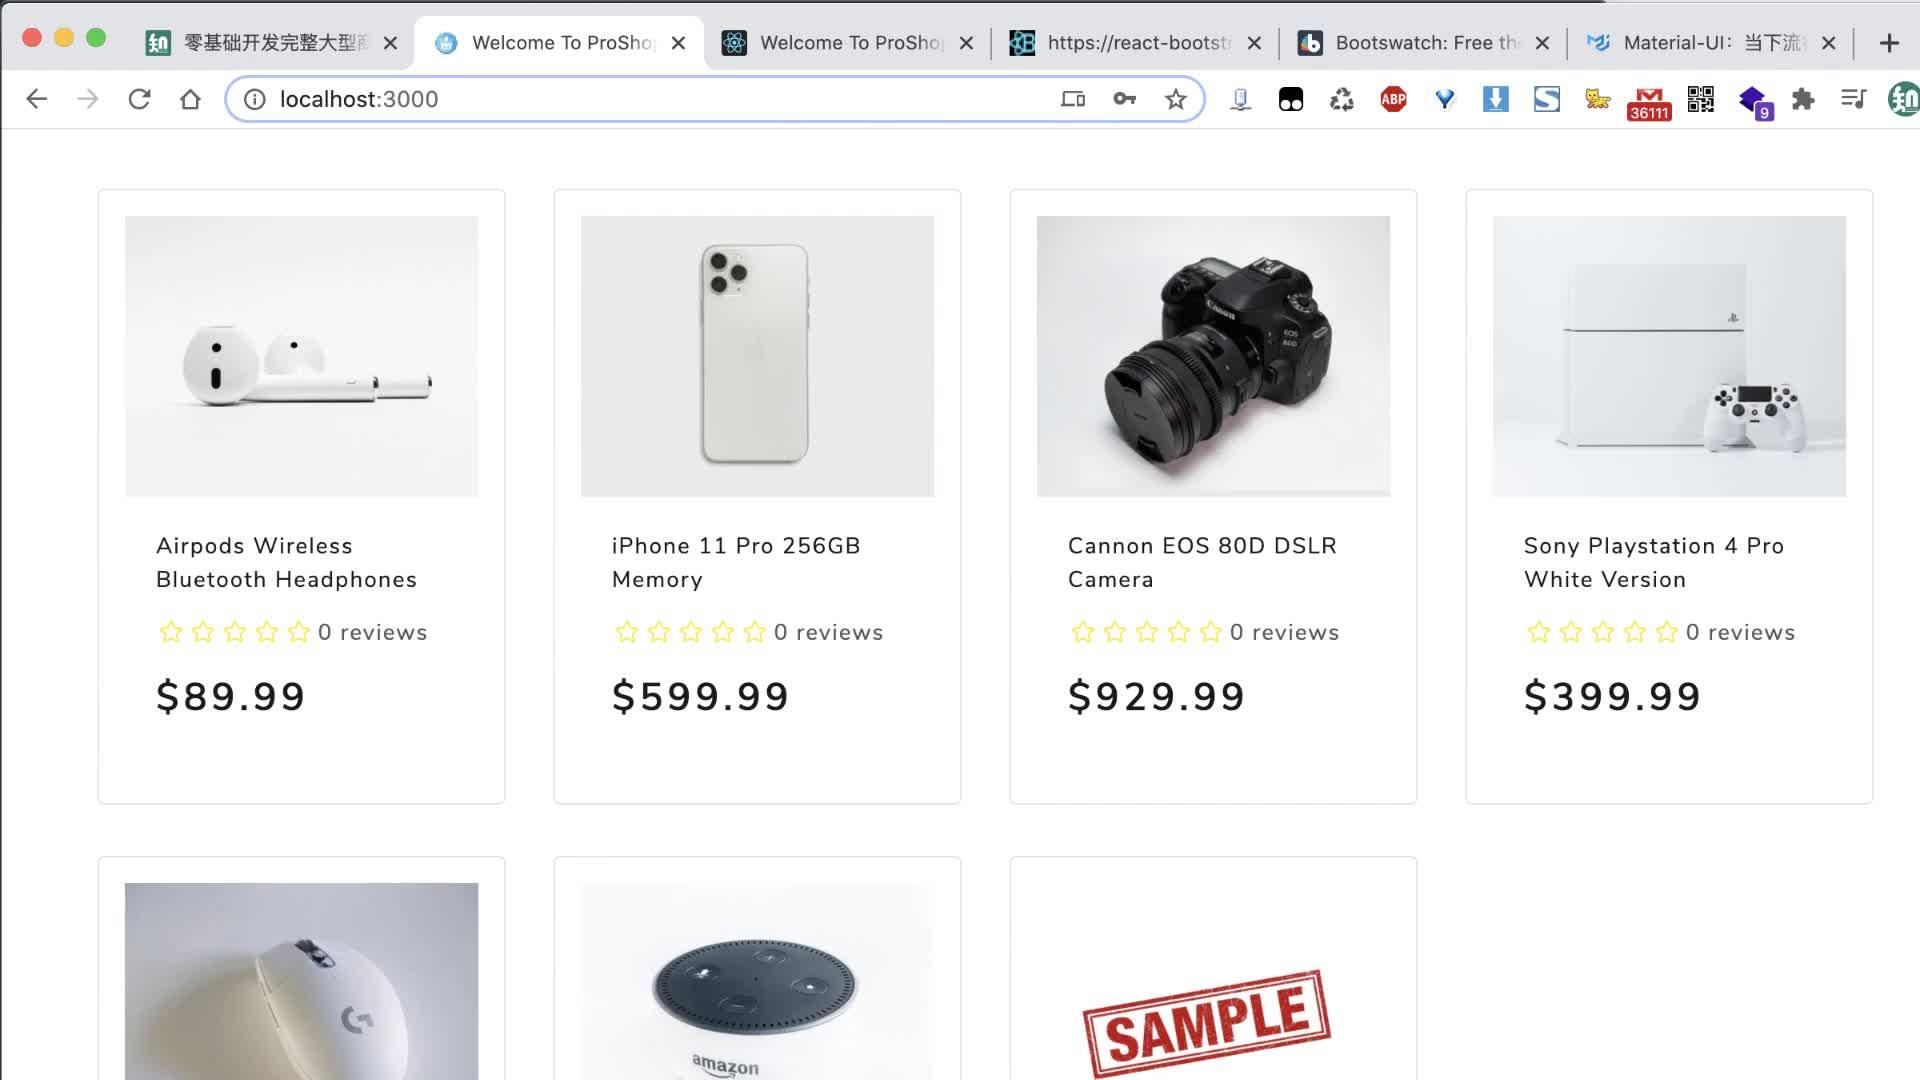Image resolution: width=1920 pixels, height=1080 pixels.
Task: Bookmark this page with the star icon
Action: [x=1176, y=99]
